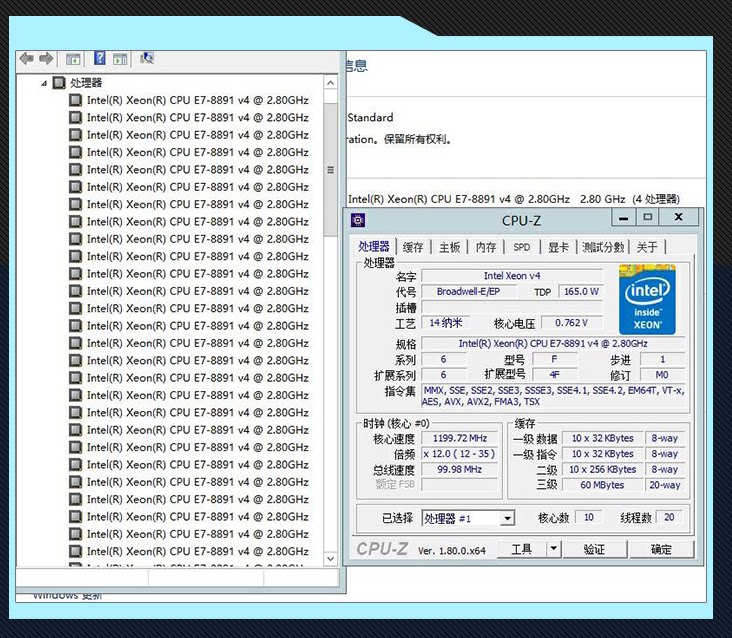Click the empty 额定 FSB field
Viewport: 732px width, 638px height.
point(460,484)
